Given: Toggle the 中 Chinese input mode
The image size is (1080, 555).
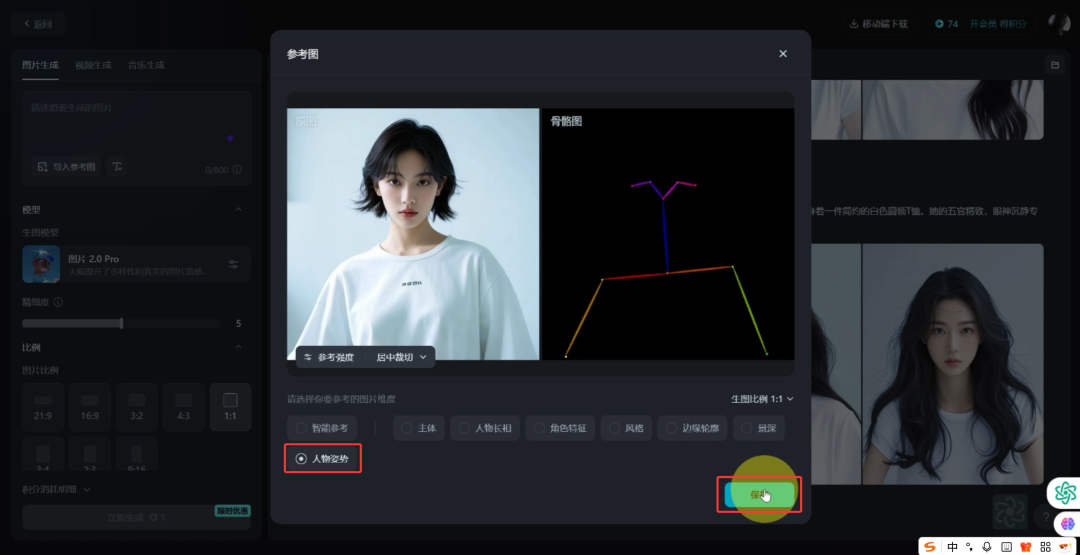Looking at the screenshot, I should tap(953, 547).
